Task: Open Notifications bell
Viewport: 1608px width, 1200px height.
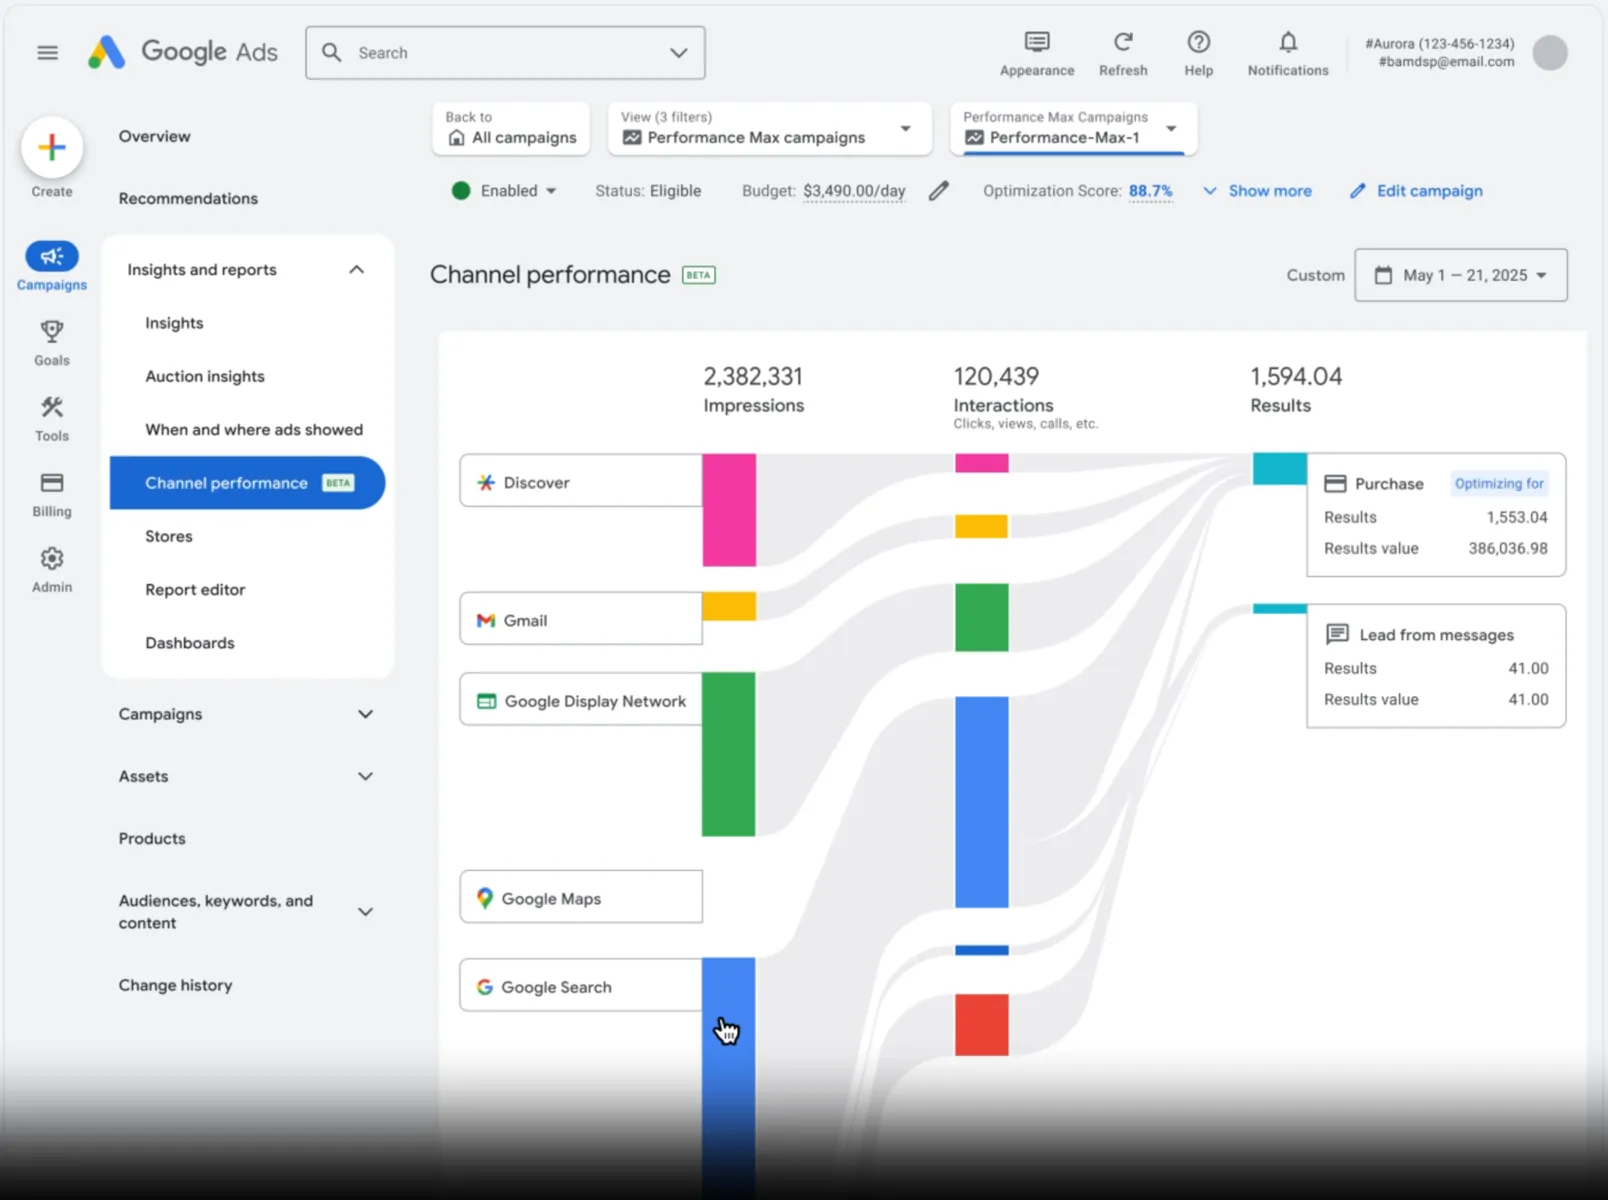Action: [1287, 41]
